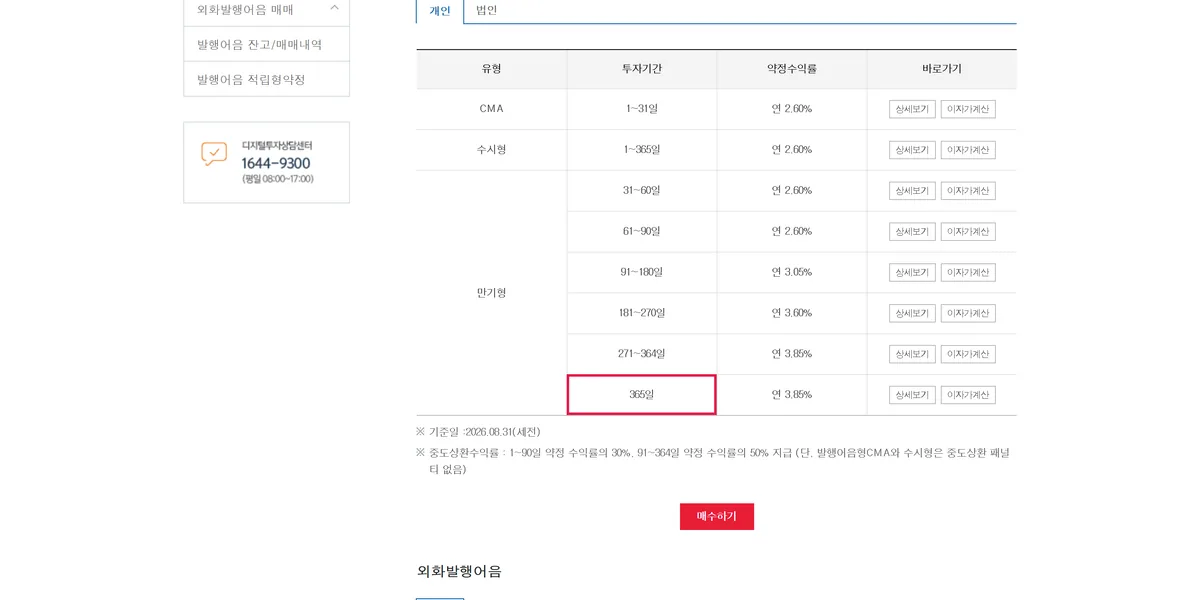The height and width of the screenshot is (600, 1200).
Task: Click 상세보기 for the 271~364일 period
Action: point(912,354)
